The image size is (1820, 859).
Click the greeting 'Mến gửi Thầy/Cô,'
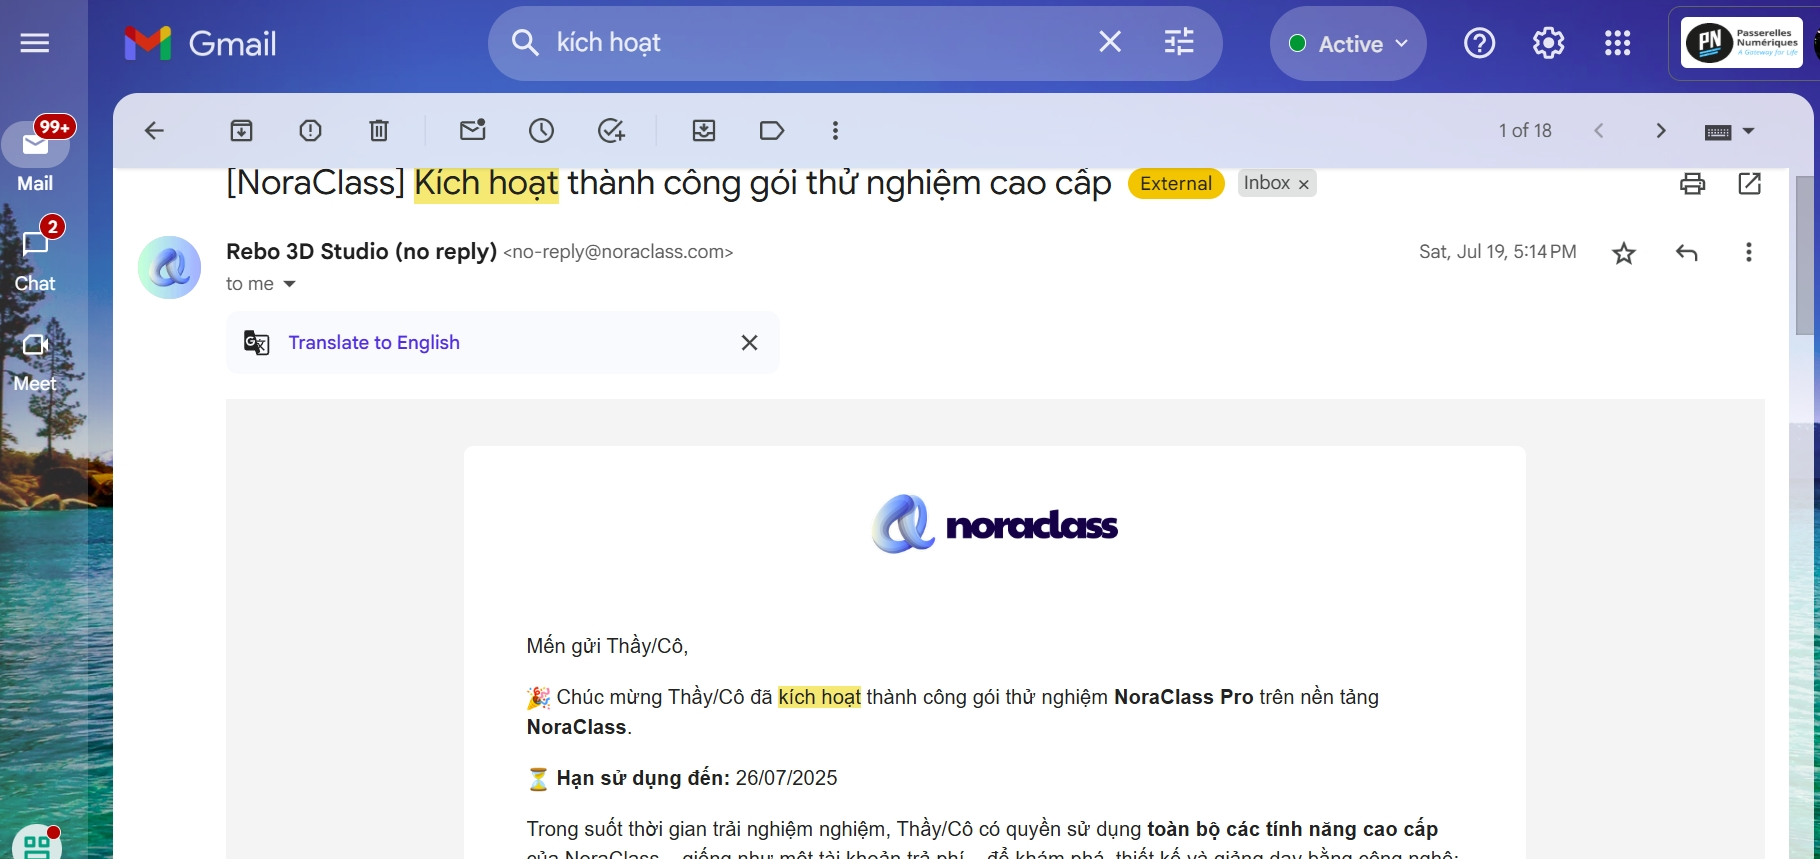(607, 646)
